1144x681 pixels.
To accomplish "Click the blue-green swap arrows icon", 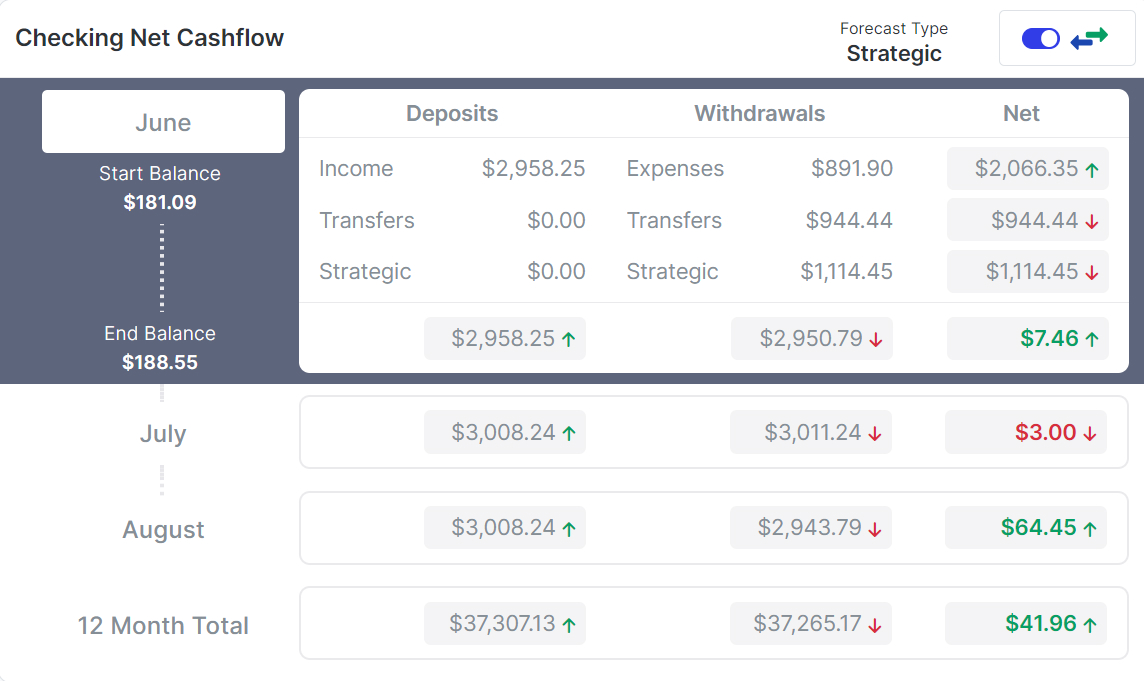I will click(x=1089, y=39).
